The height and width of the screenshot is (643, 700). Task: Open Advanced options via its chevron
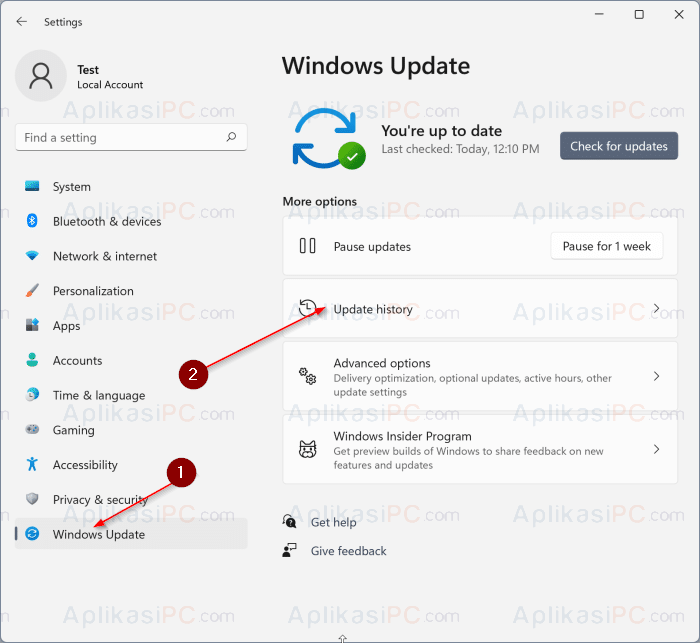(656, 376)
